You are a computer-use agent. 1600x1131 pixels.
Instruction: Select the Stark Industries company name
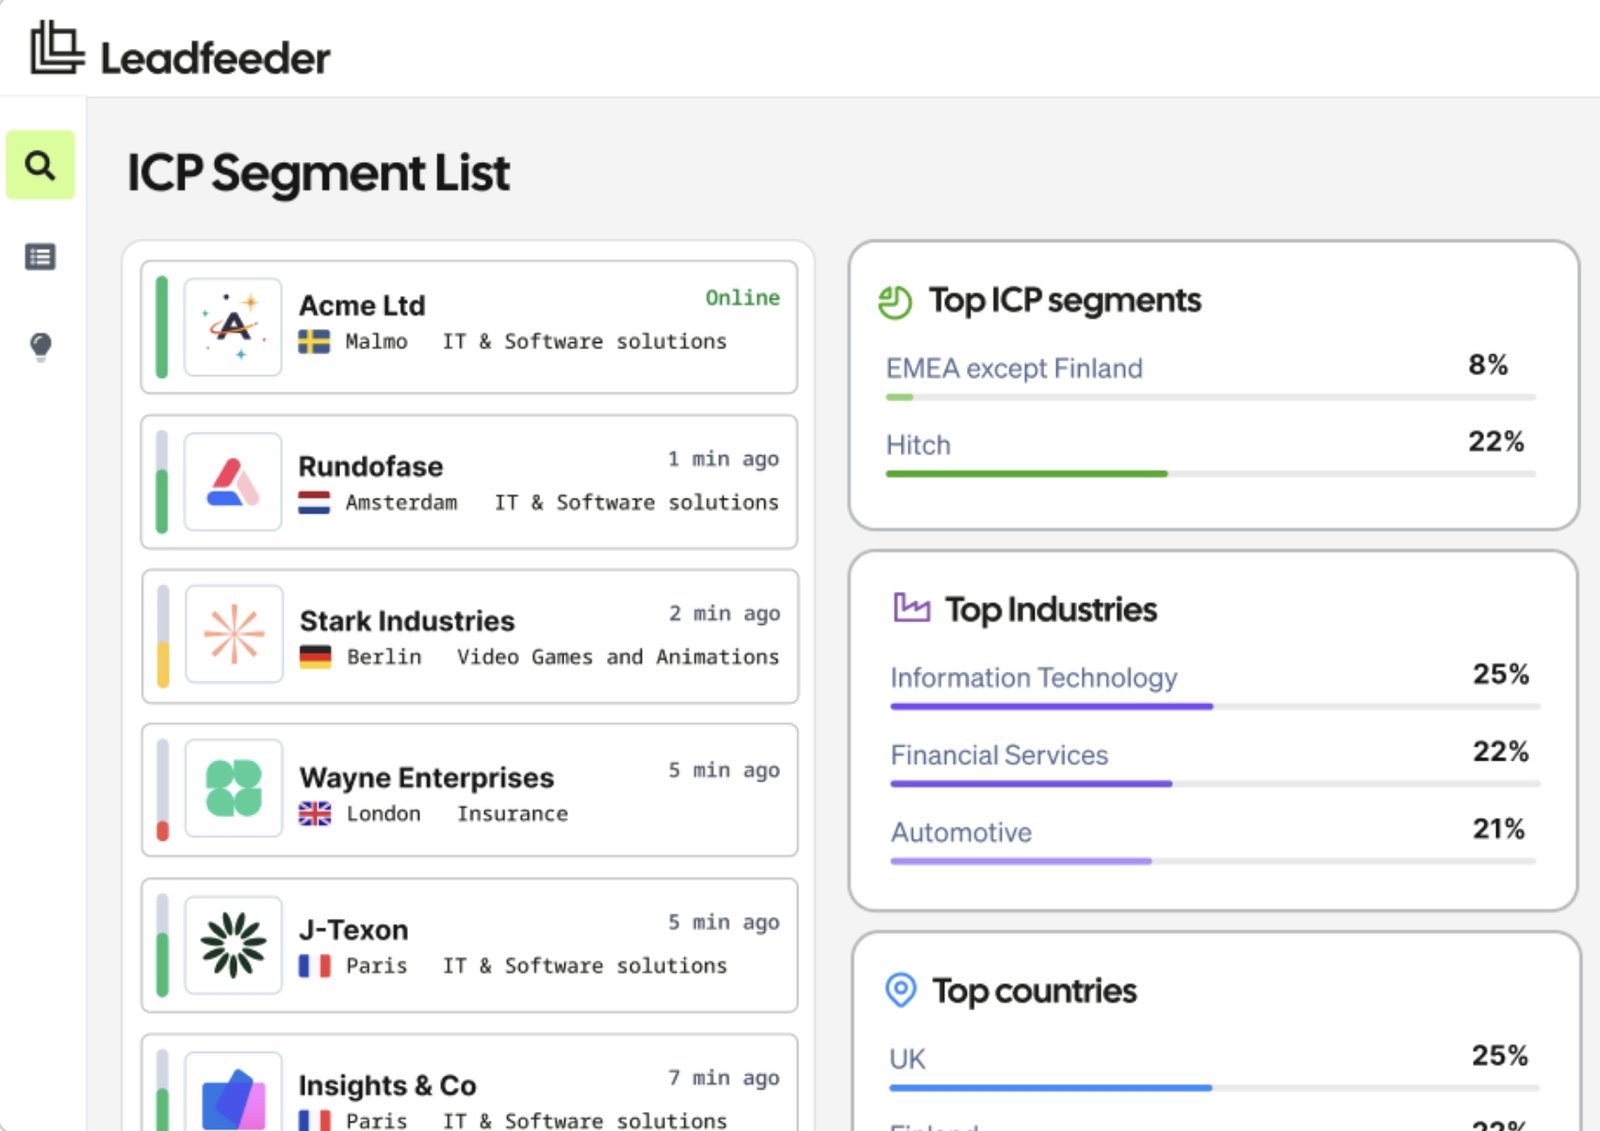click(407, 621)
